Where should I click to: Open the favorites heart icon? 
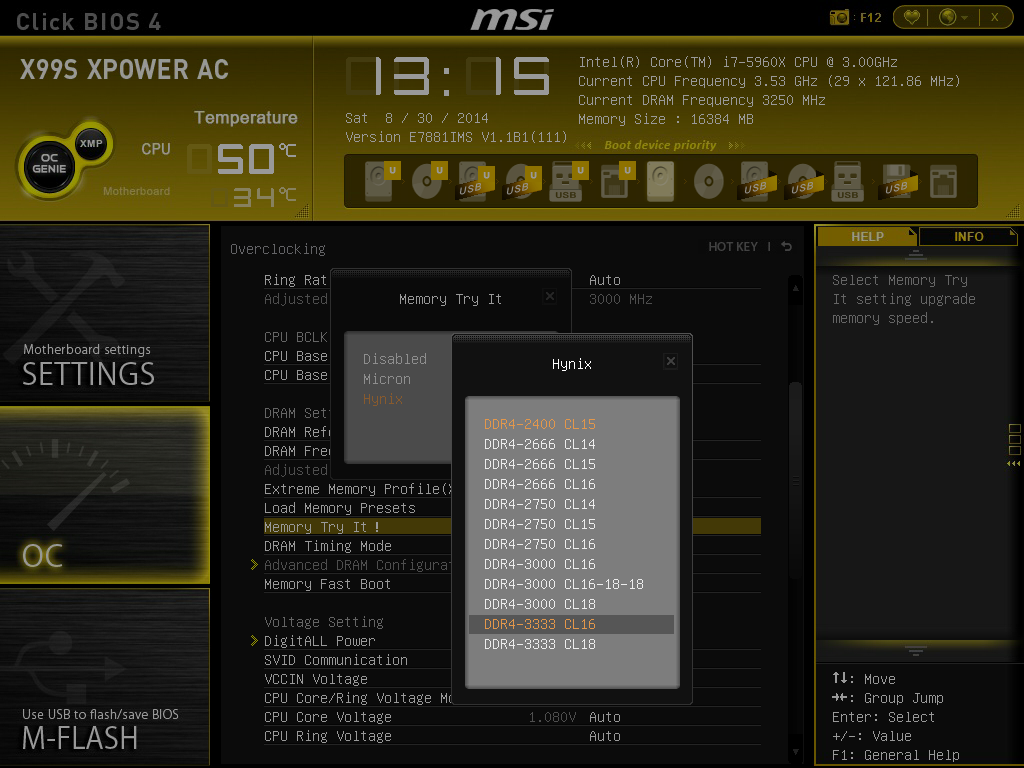tap(912, 17)
